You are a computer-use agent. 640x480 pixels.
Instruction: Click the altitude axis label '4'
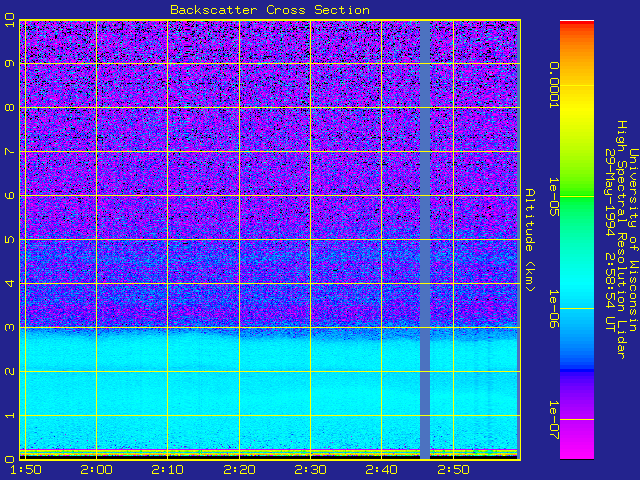coord(10,283)
